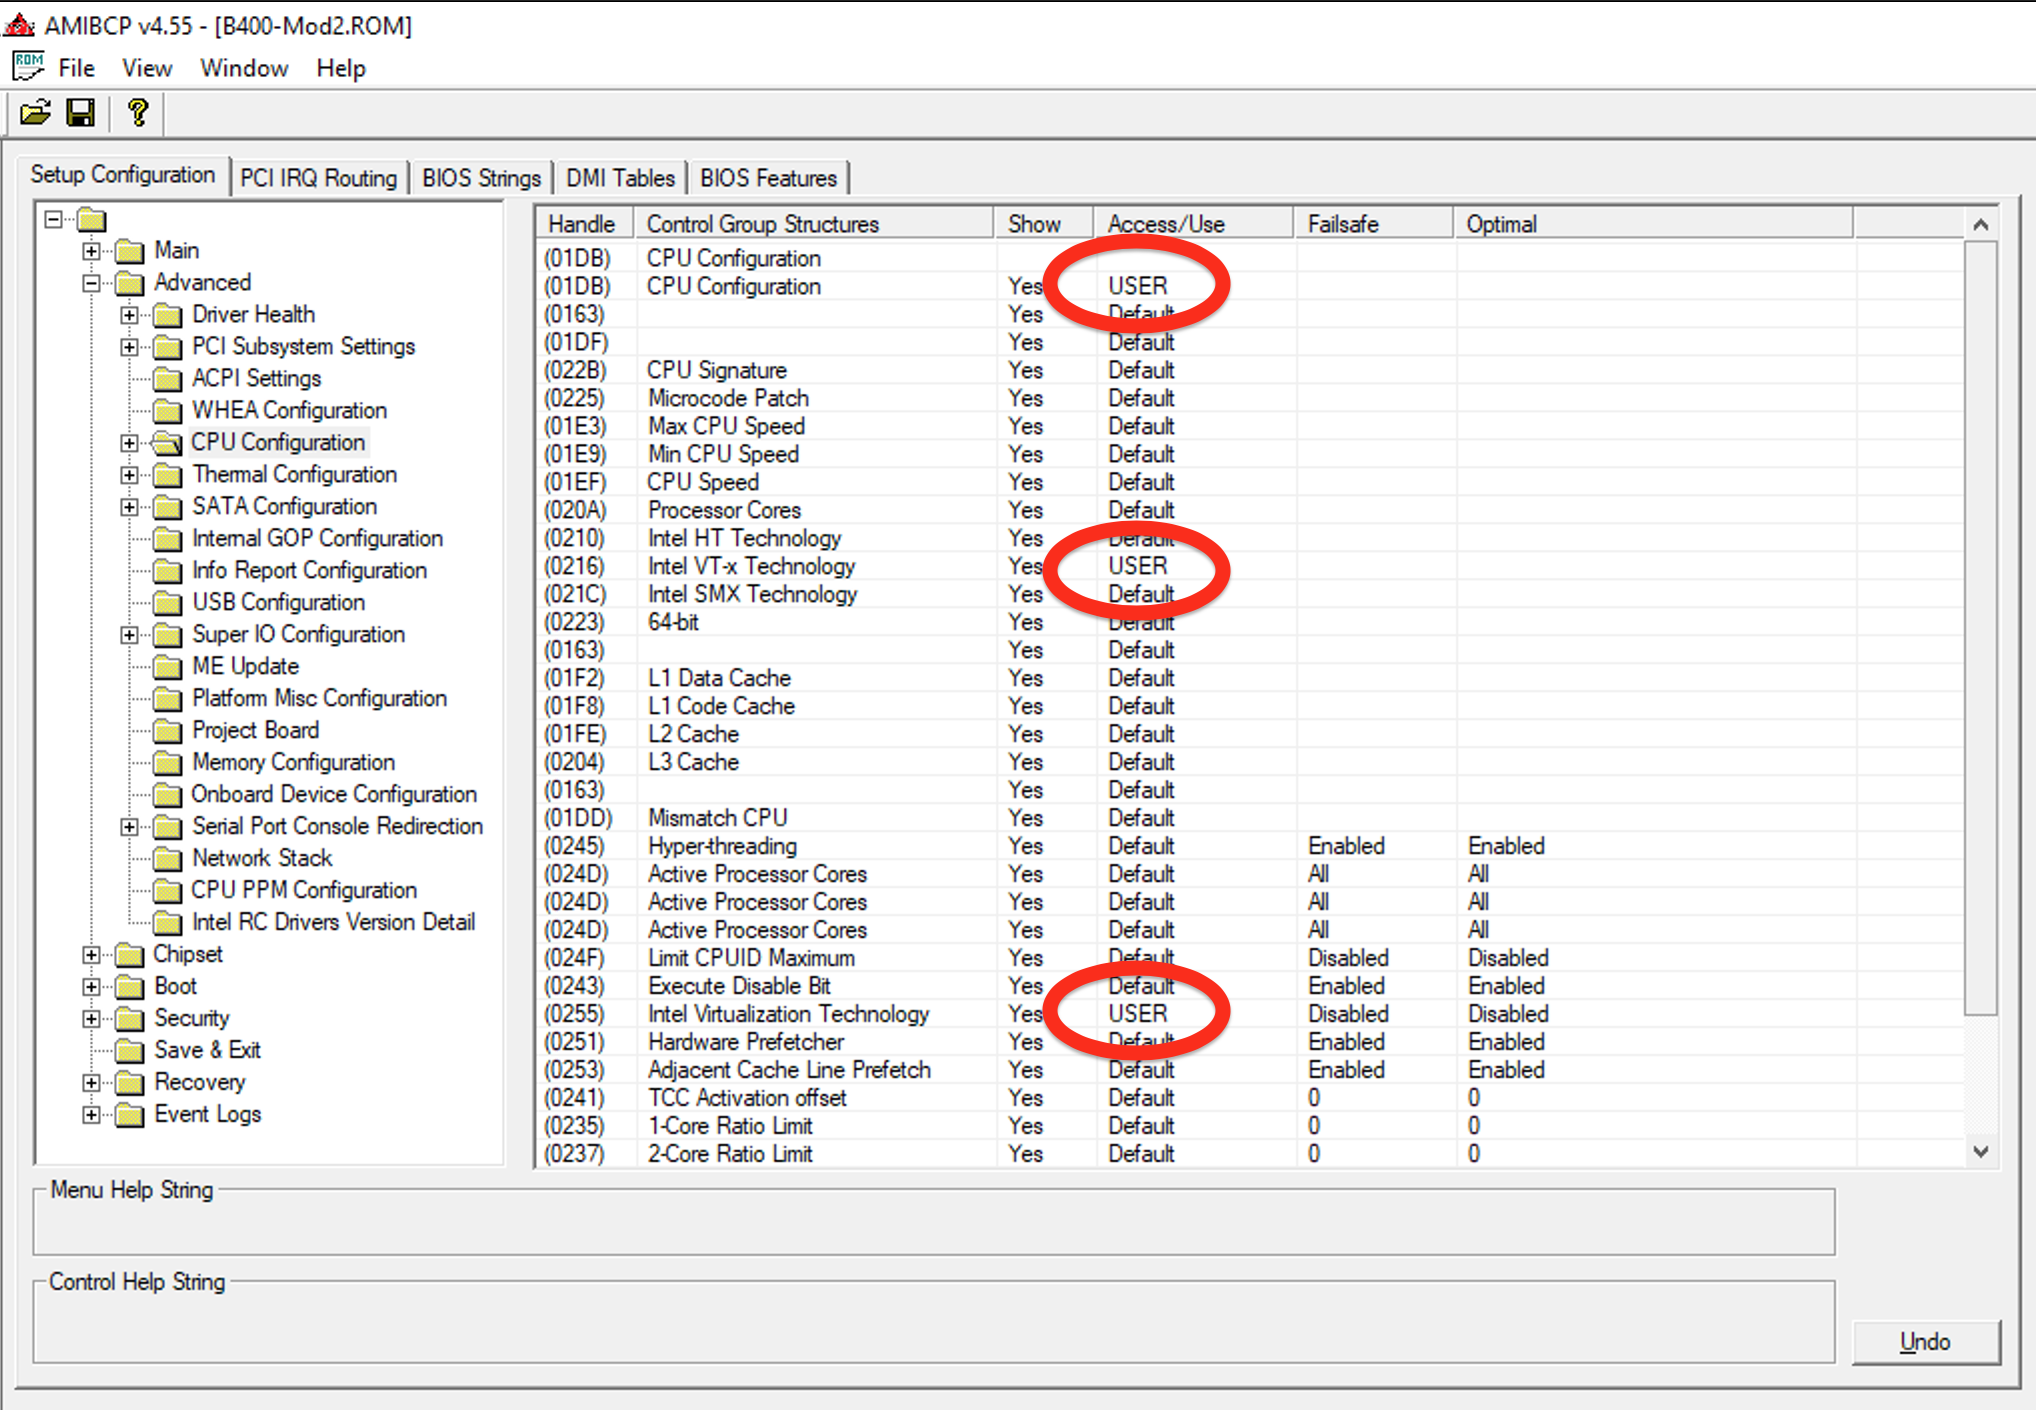Click folder icon next to ACPI Settings
The height and width of the screenshot is (1410, 2036).
point(168,379)
